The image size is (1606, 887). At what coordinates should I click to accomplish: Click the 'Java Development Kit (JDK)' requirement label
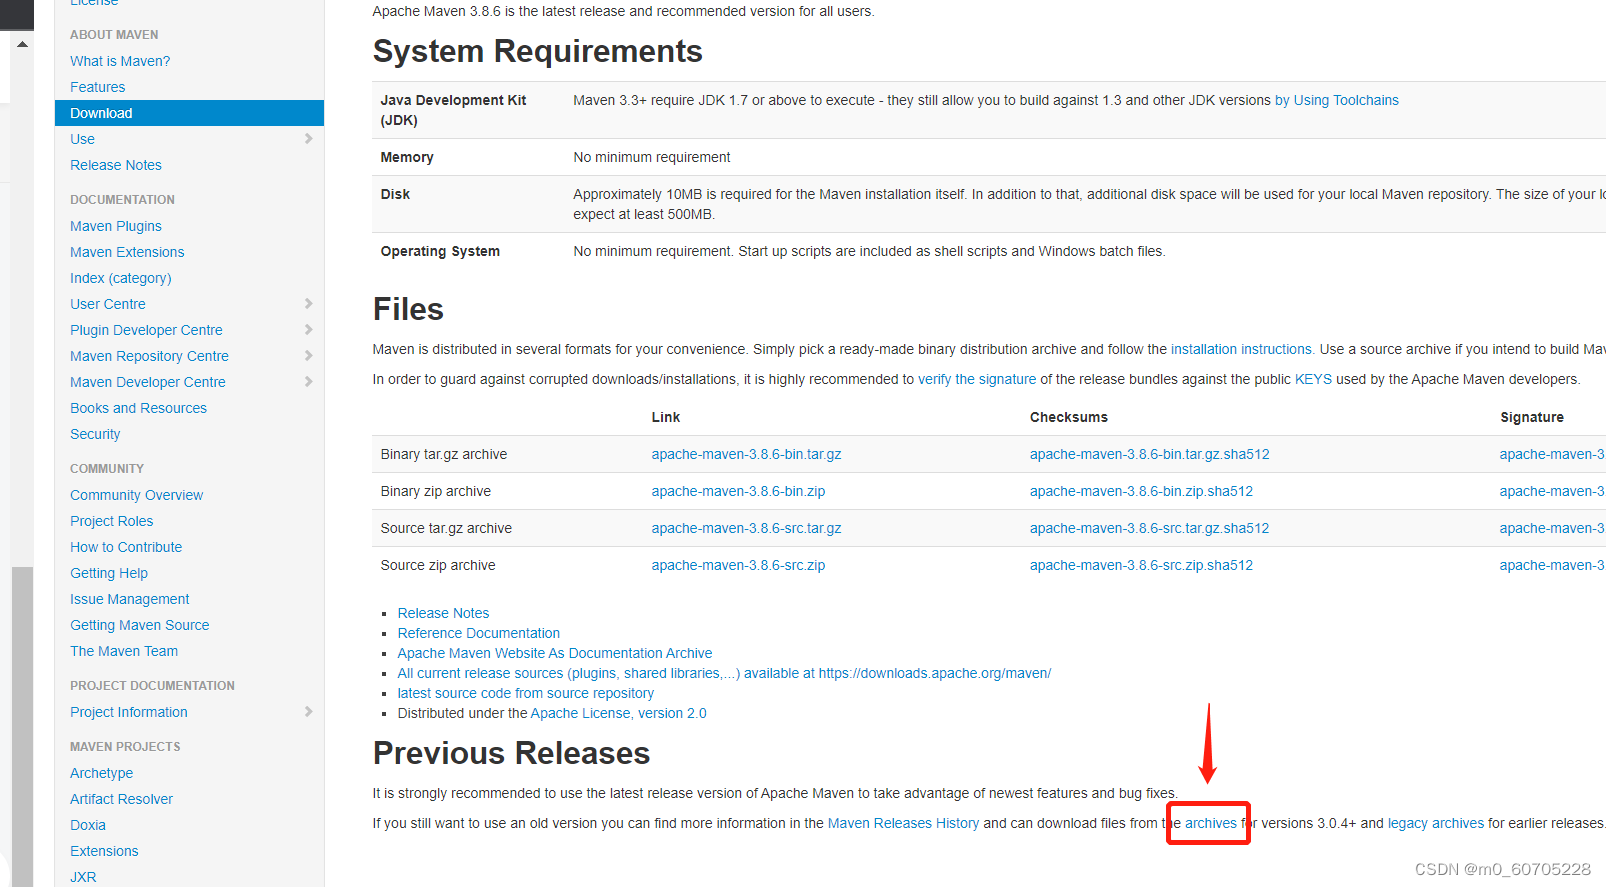[453, 110]
